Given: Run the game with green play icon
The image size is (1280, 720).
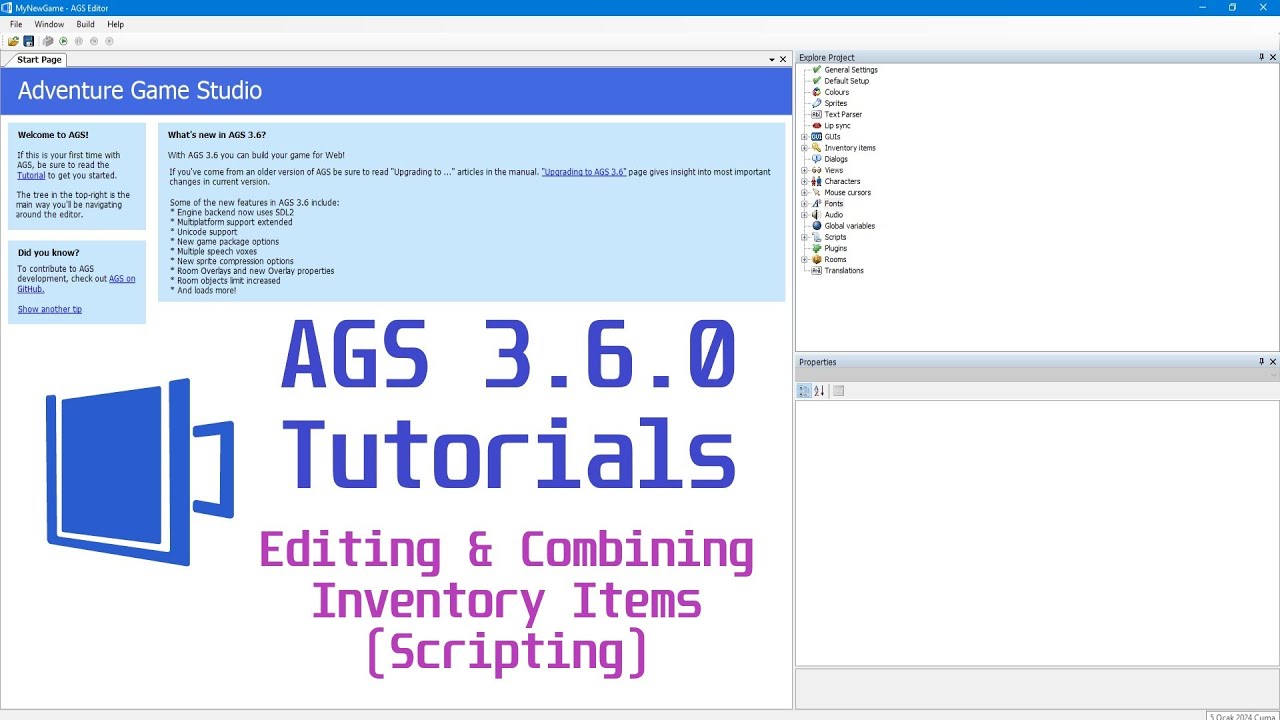Looking at the screenshot, I should coord(63,41).
